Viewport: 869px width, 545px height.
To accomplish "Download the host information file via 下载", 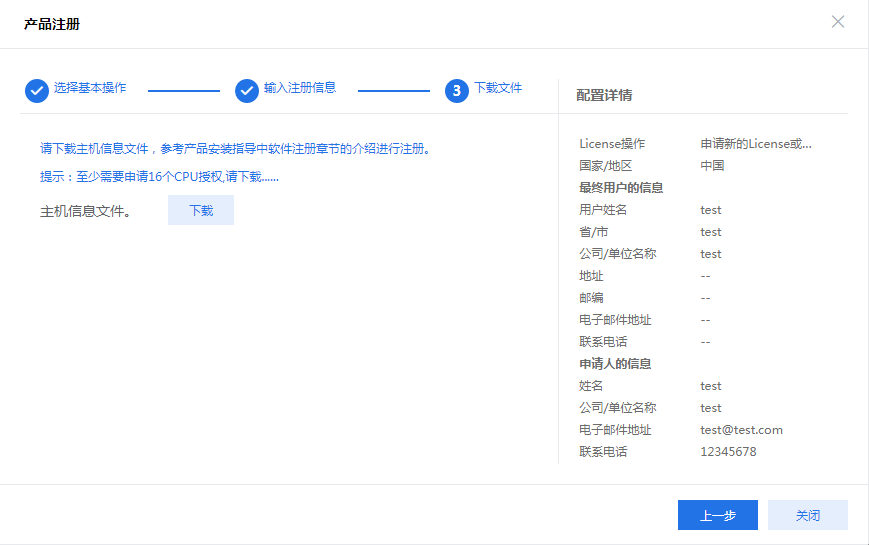I will click(201, 210).
